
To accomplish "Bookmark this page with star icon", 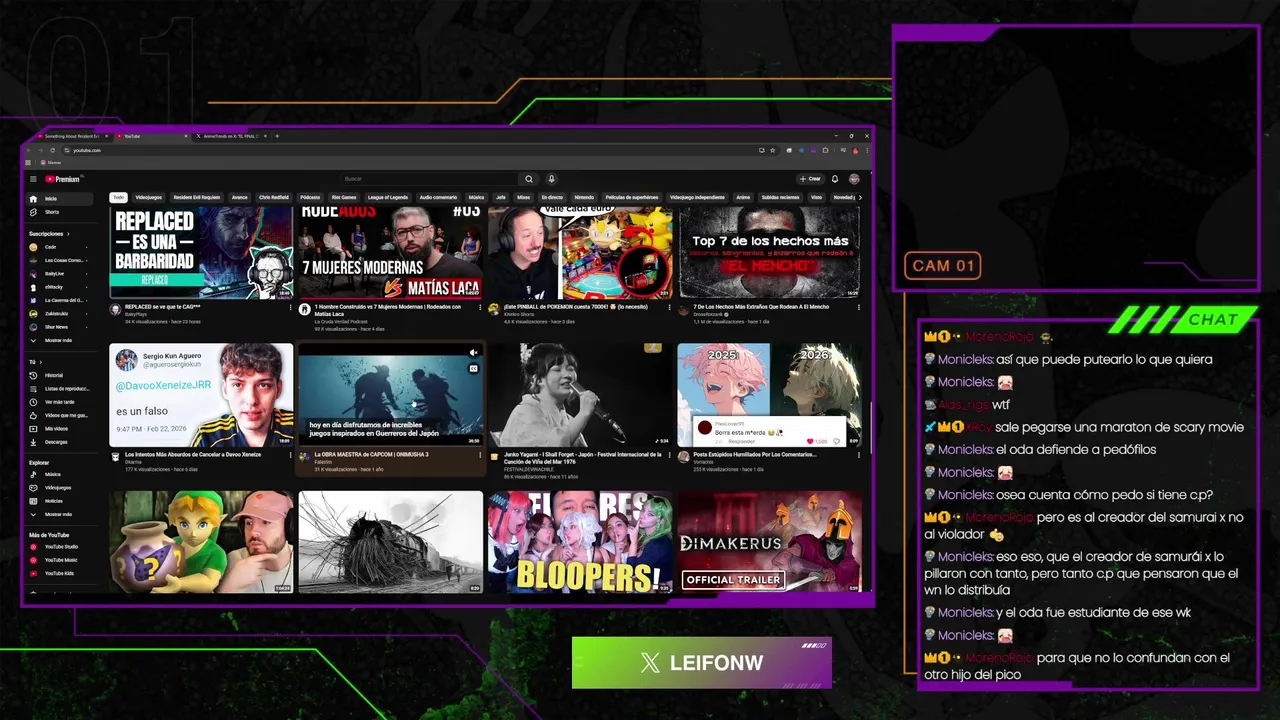I will click(x=774, y=150).
